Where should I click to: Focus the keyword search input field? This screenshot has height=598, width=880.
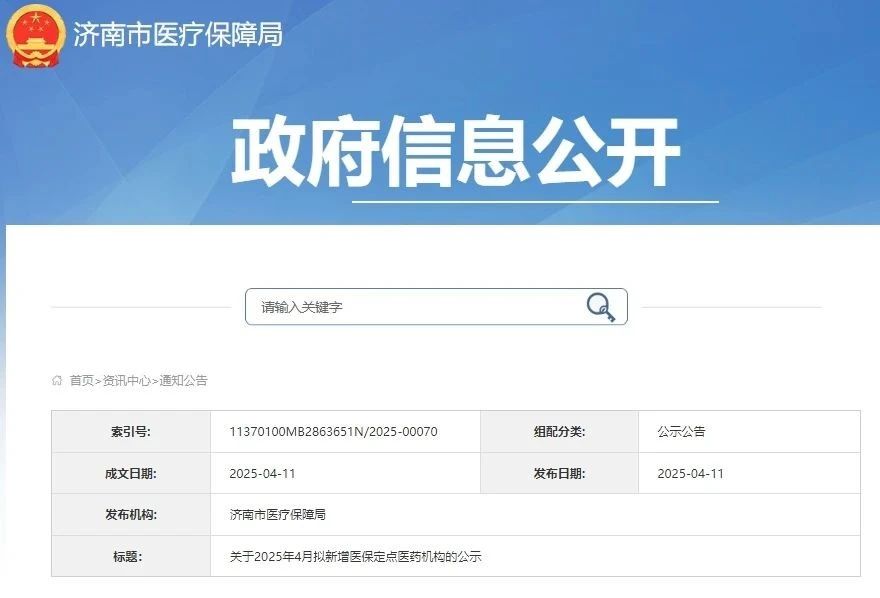pos(436,307)
